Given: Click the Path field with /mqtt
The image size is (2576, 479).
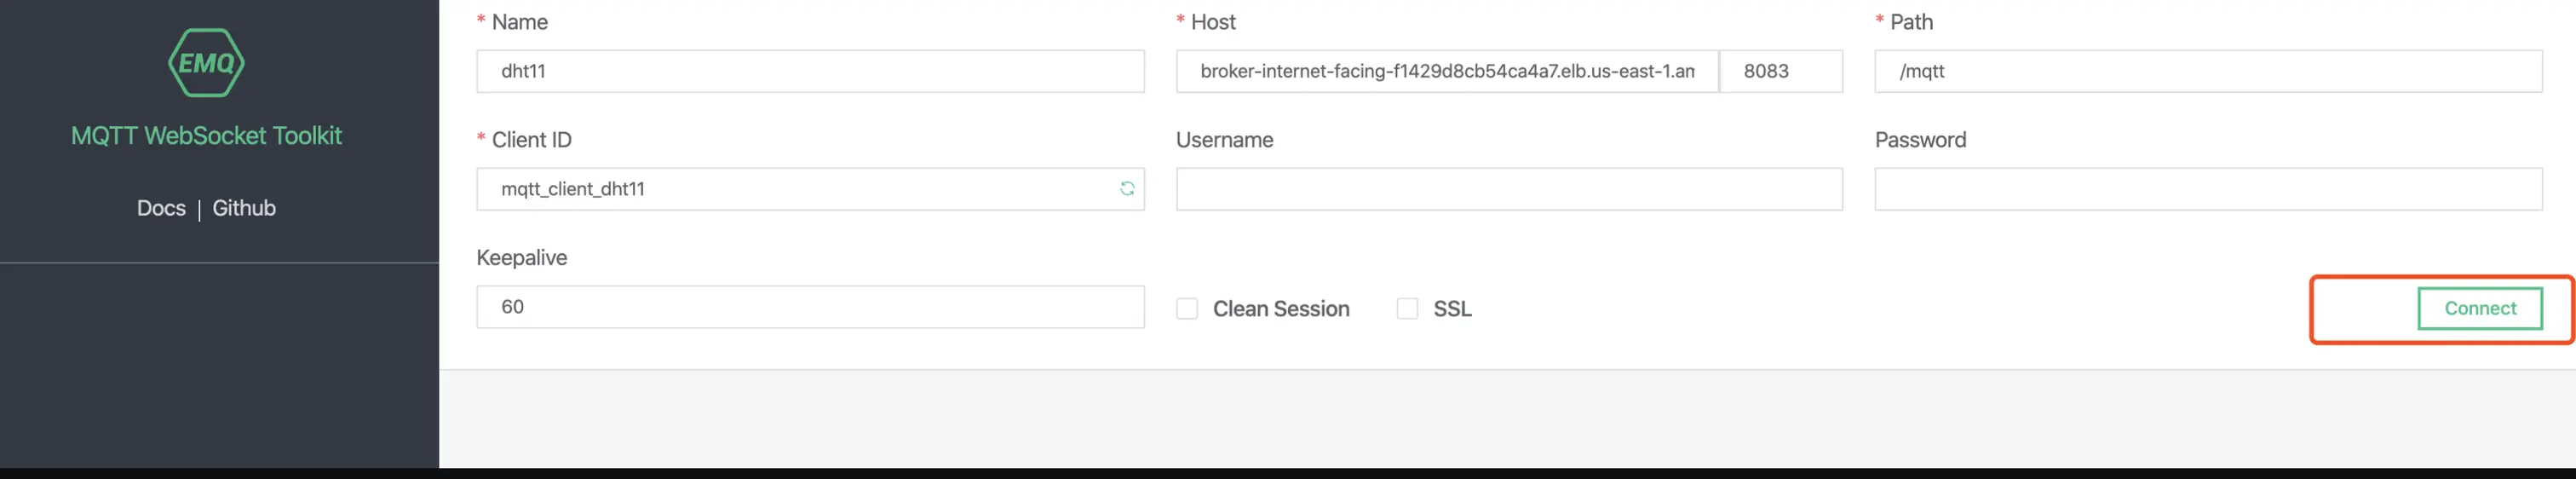Looking at the screenshot, I should point(2208,71).
